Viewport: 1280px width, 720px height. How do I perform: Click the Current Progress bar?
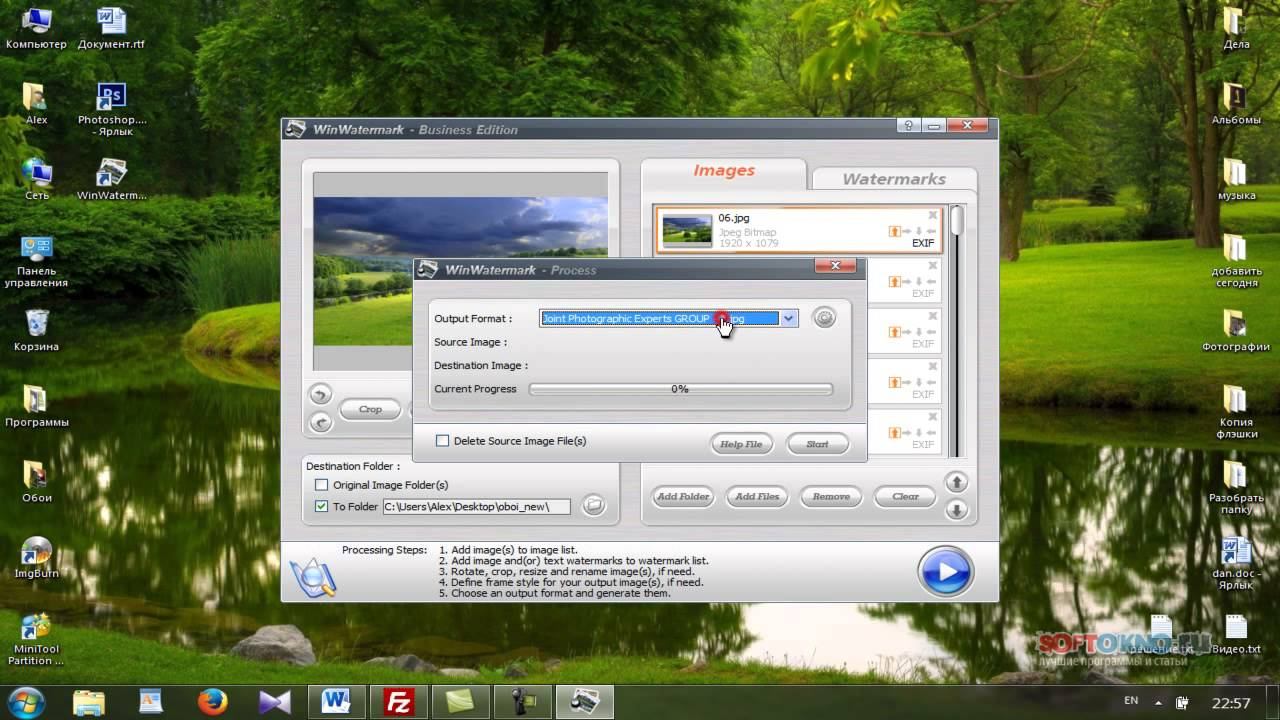[680, 389]
